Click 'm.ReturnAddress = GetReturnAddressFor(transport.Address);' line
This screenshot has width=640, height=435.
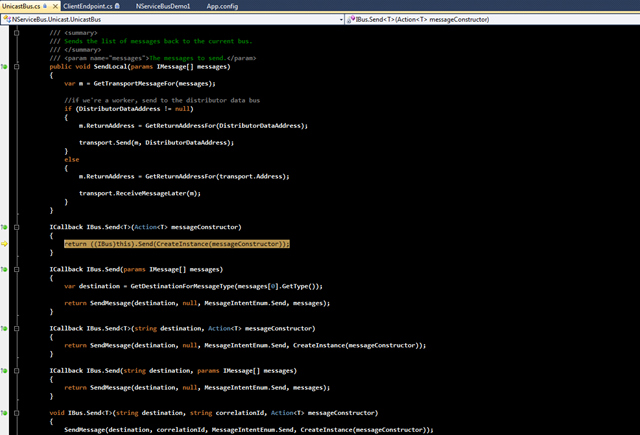184,176
